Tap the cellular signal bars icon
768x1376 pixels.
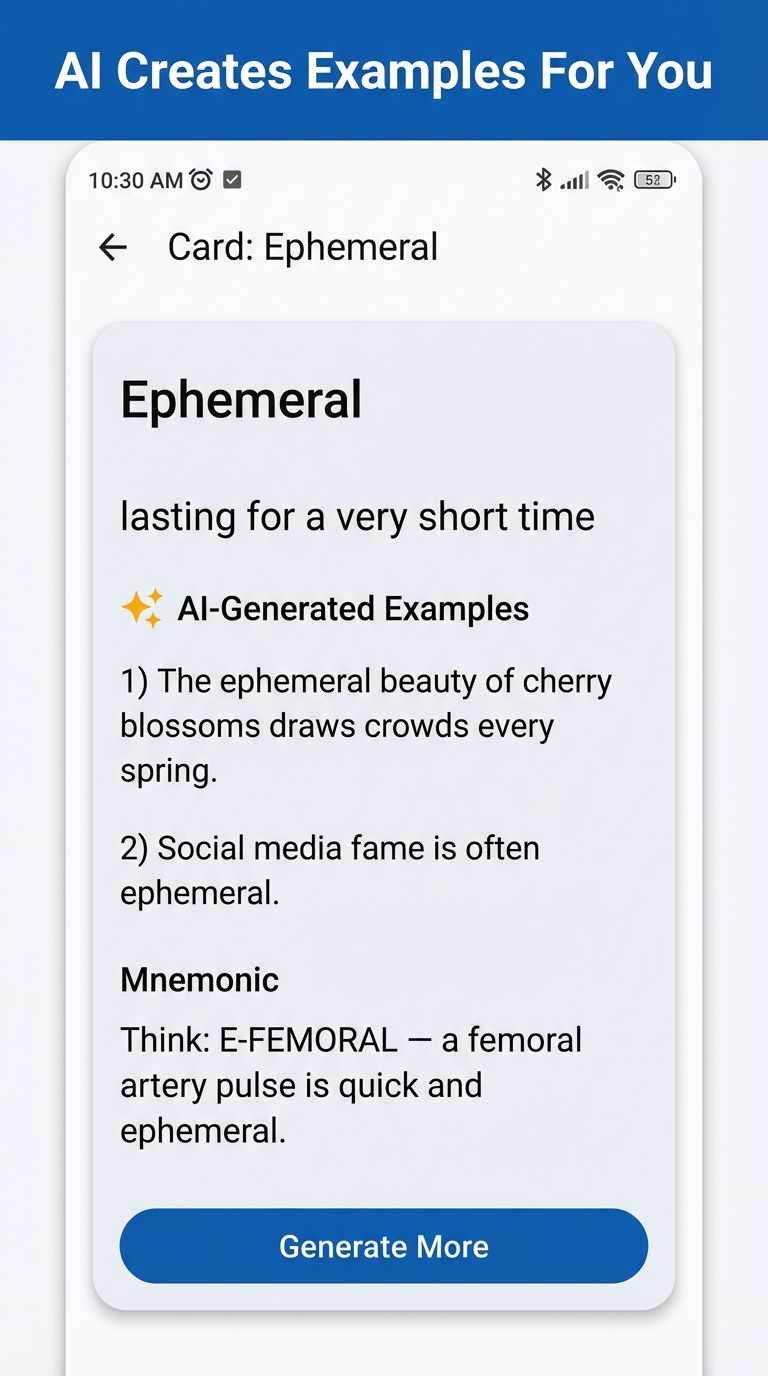575,181
